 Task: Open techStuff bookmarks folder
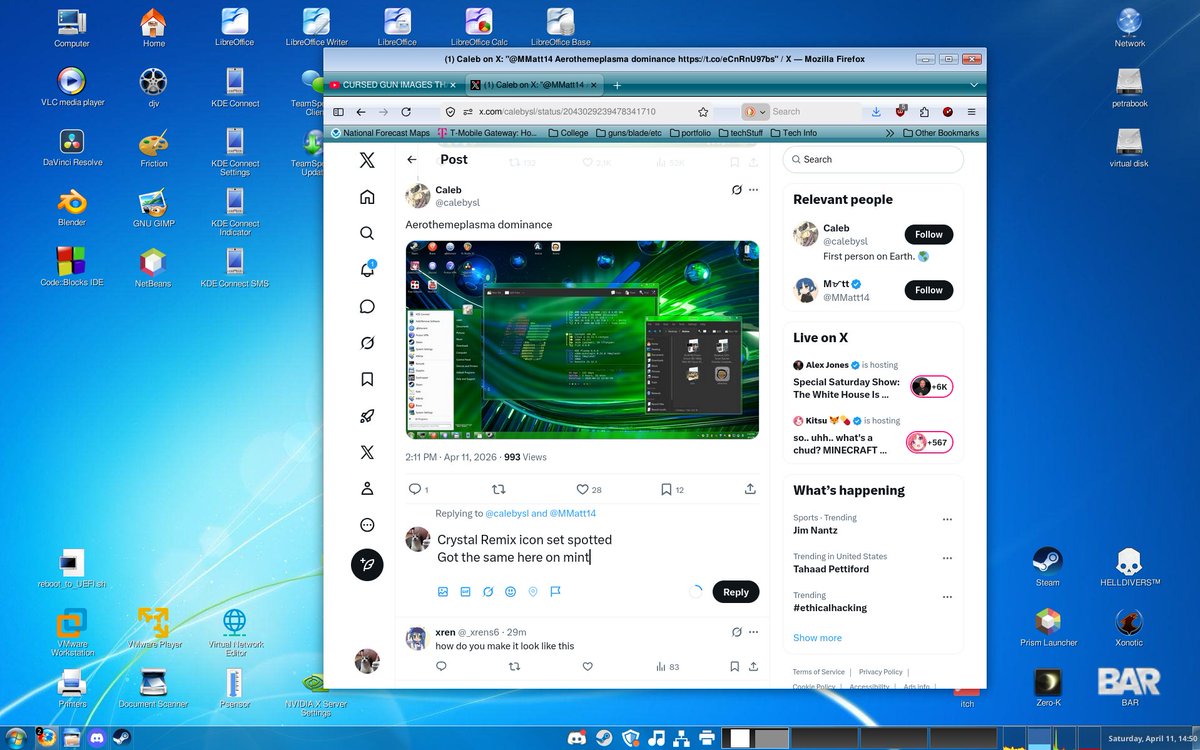740,133
